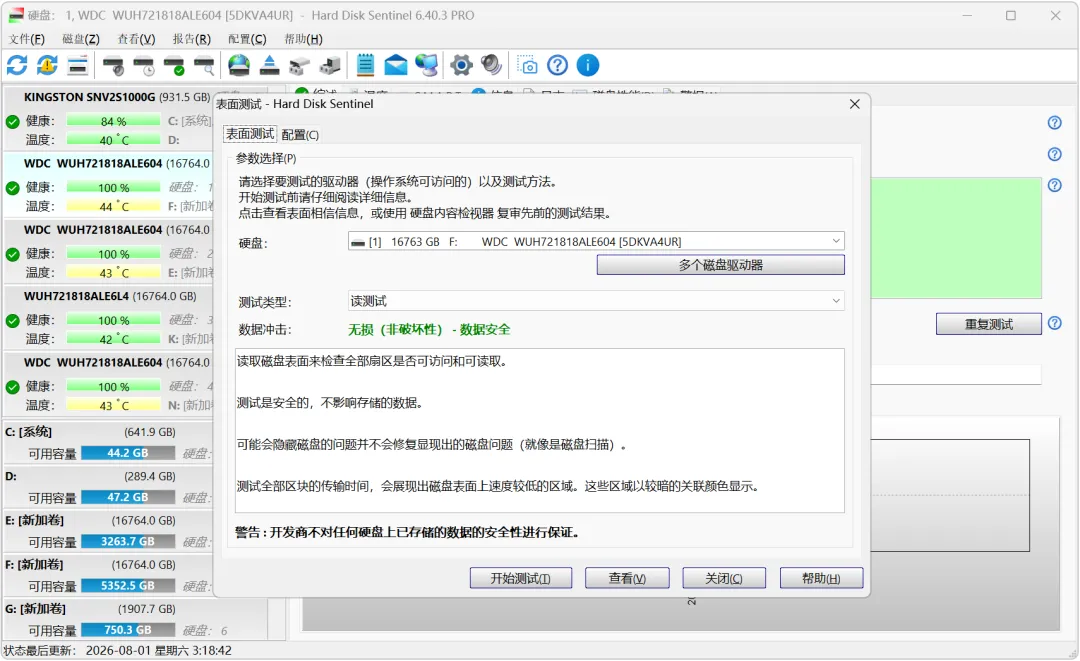Click the 47.2 GB free space bar for D:
This screenshot has height=661, width=1080.
click(128, 497)
